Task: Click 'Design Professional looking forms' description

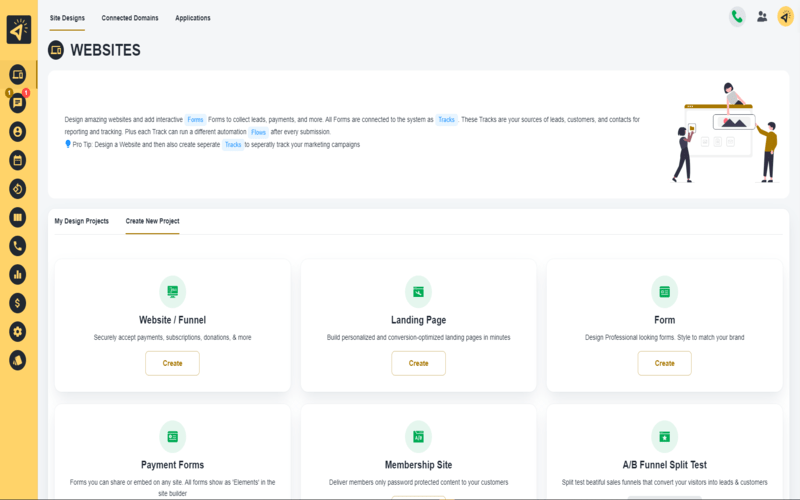Action: [x=664, y=337]
